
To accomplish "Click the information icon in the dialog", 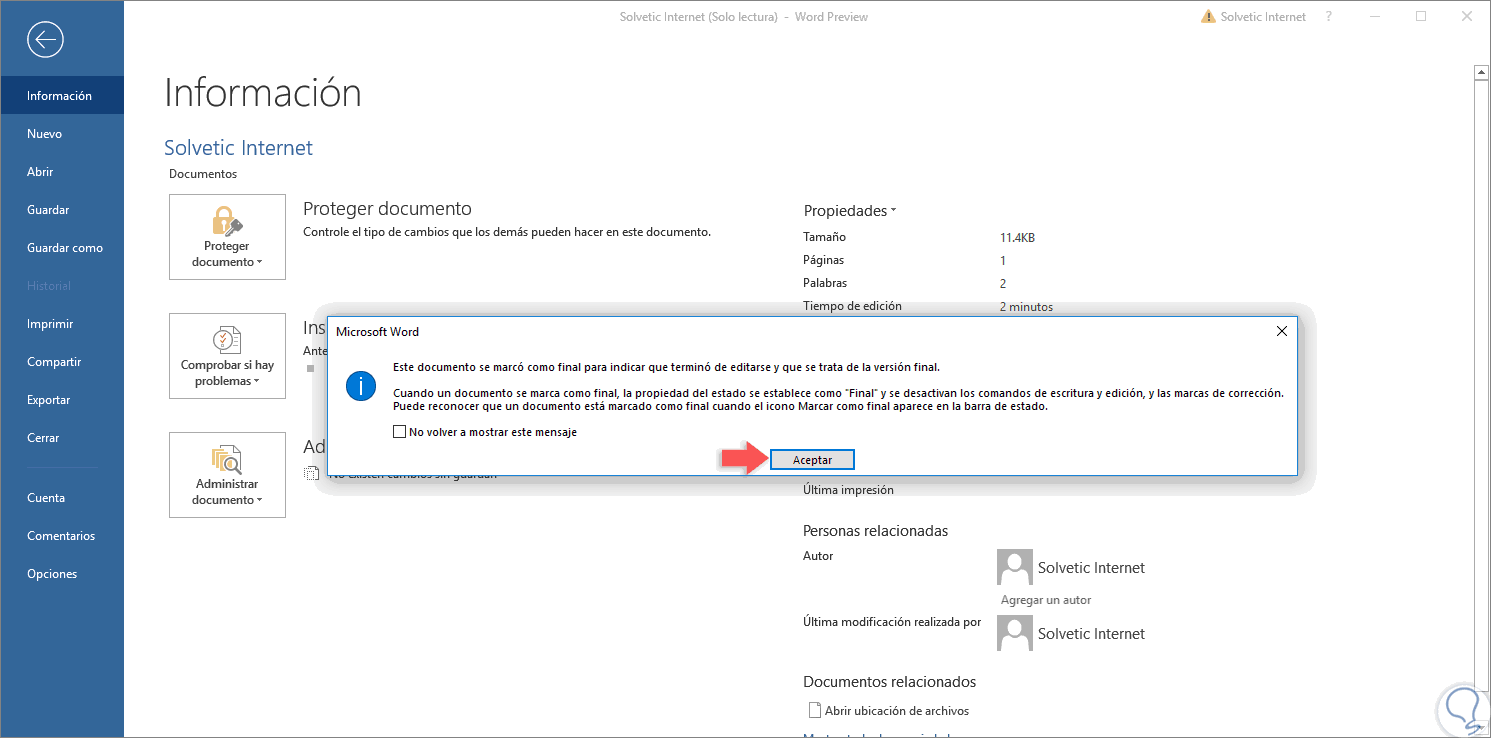I will [x=361, y=386].
